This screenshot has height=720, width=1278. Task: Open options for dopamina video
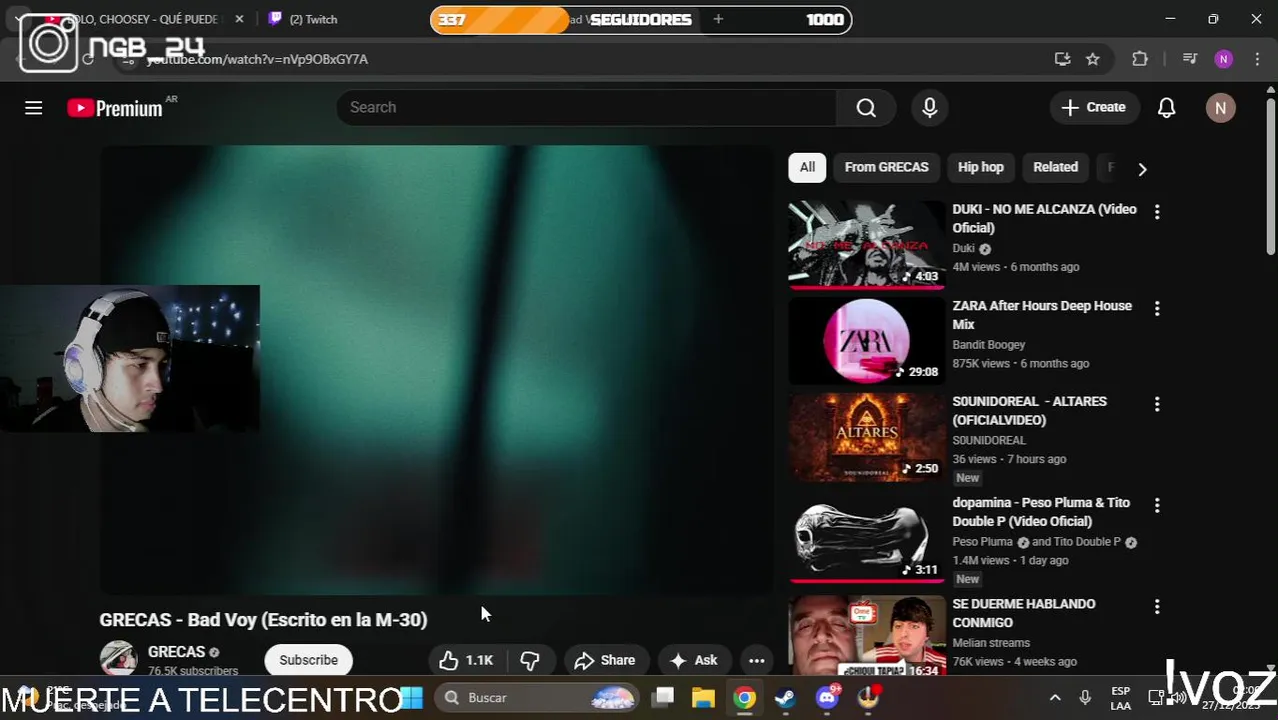point(1157,506)
